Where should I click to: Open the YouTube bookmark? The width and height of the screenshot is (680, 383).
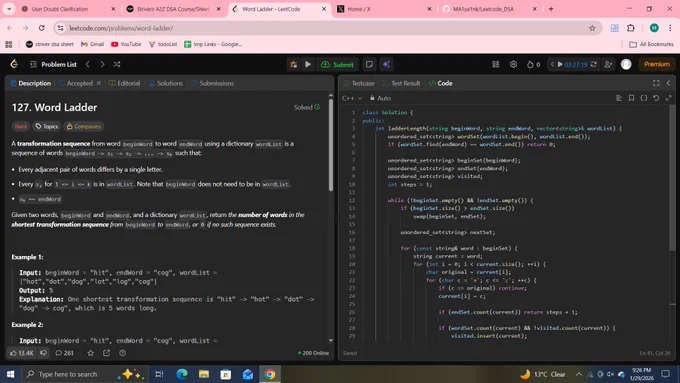point(126,44)
